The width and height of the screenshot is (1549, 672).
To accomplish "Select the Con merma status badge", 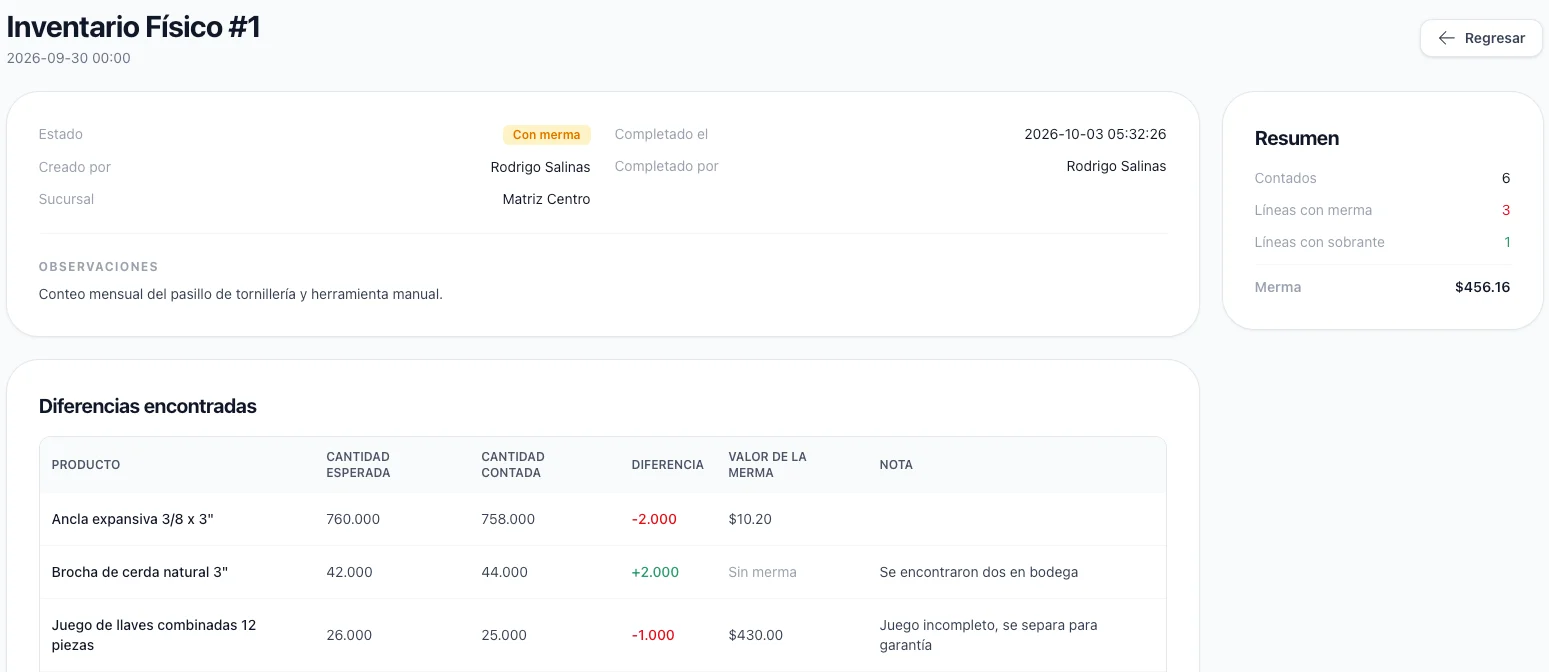I will click(x=547, y=134).
